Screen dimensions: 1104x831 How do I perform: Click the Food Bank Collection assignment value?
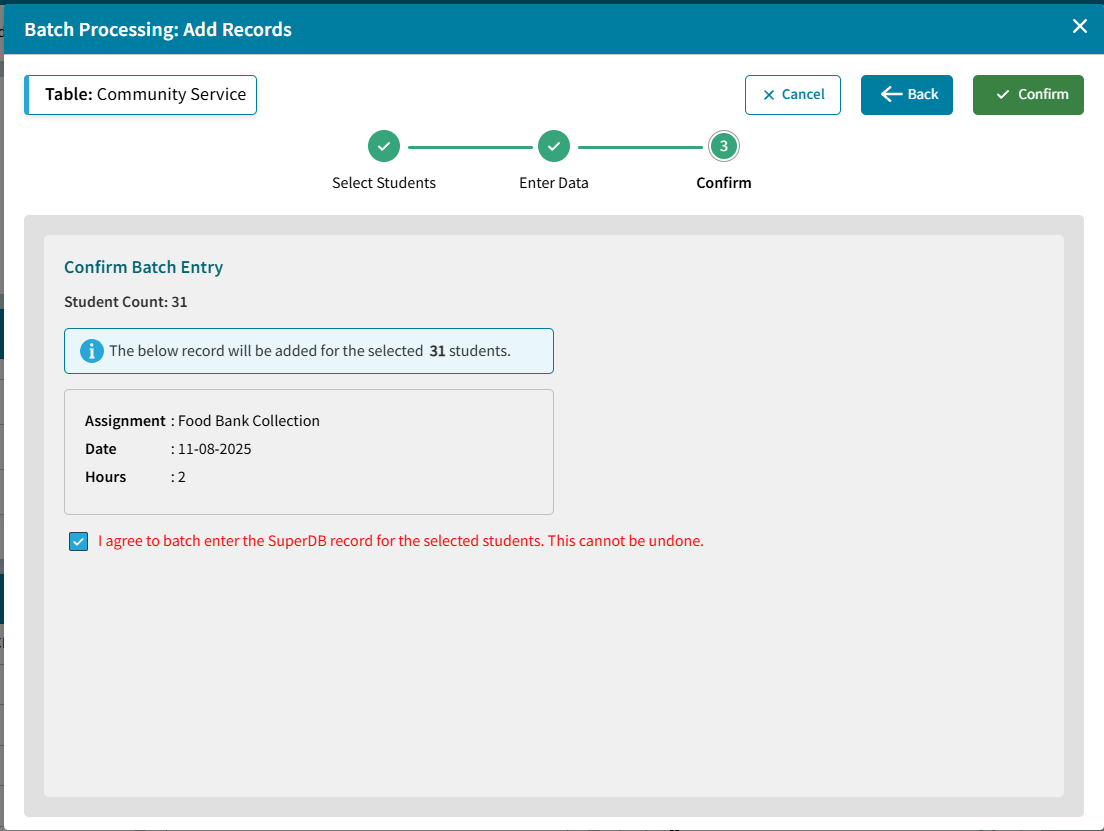[249, 421]
